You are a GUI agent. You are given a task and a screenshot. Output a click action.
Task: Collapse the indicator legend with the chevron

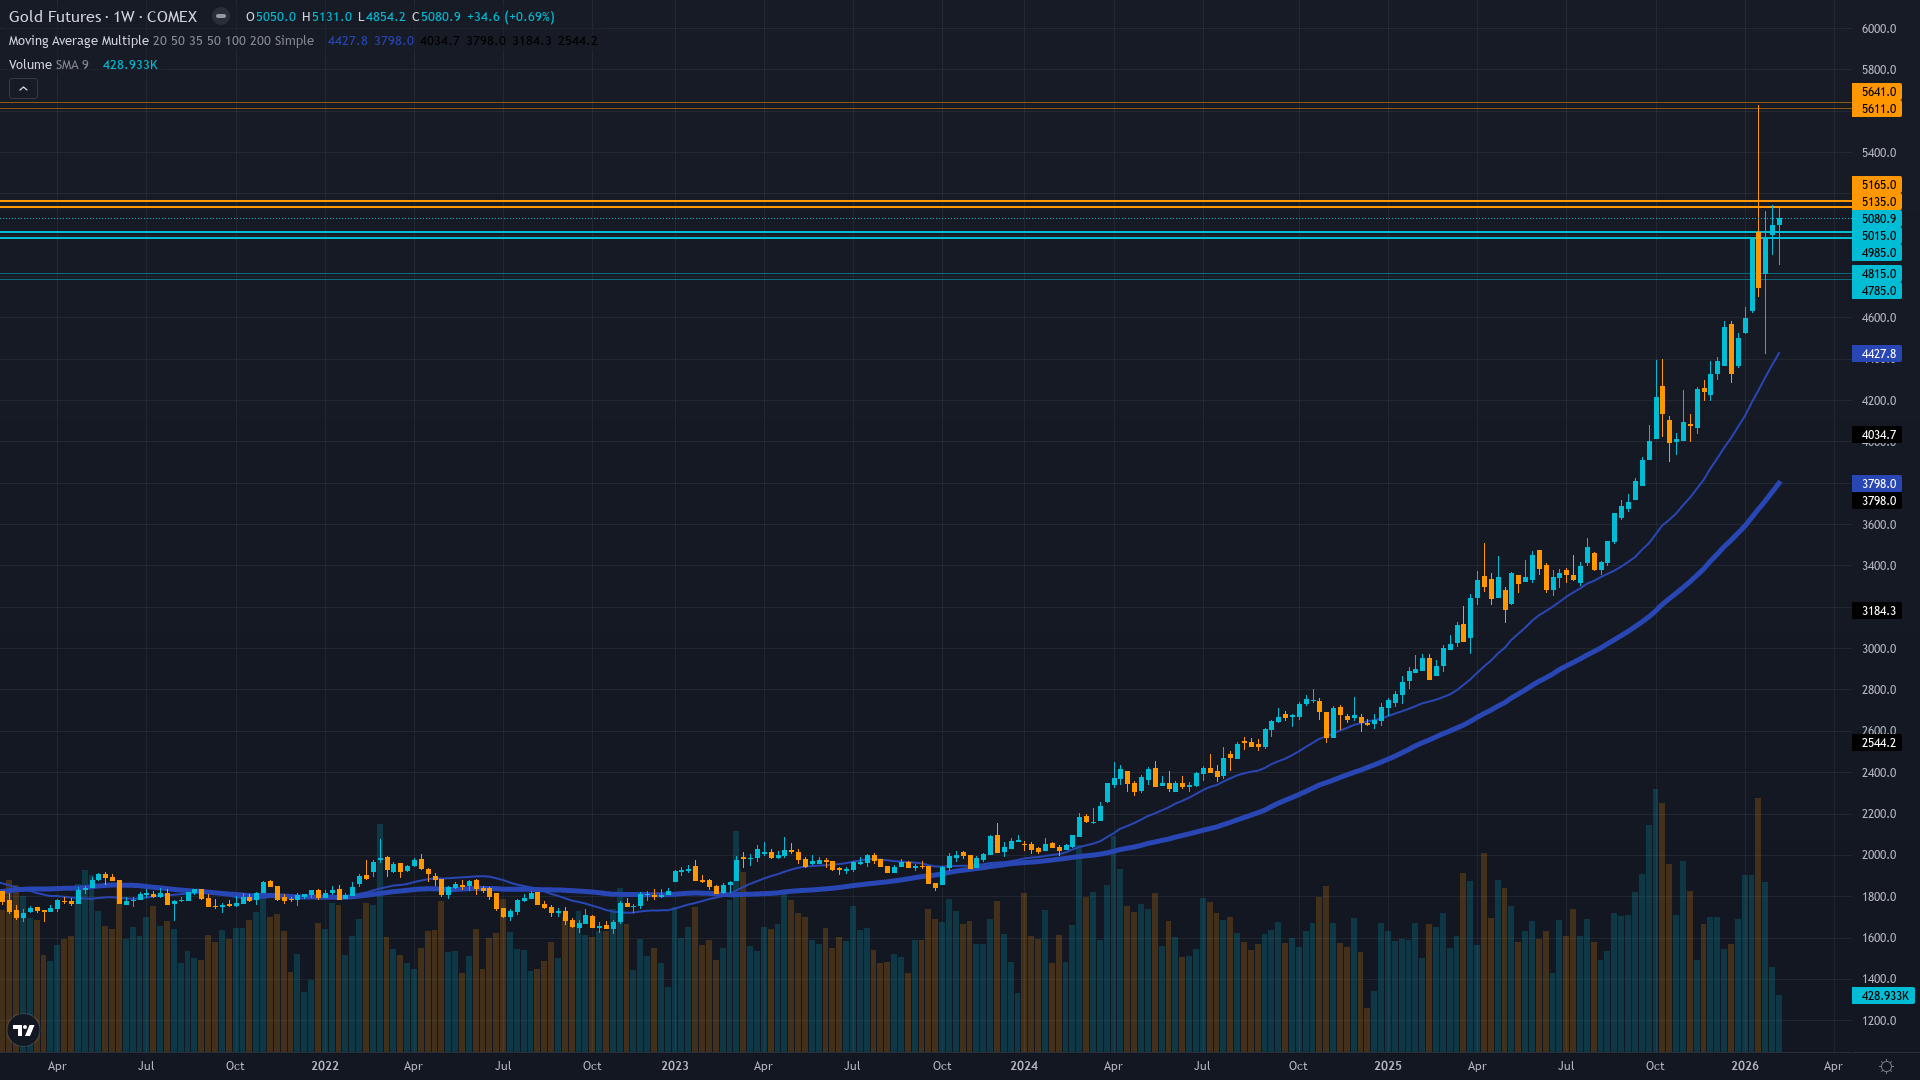coord(24,89)
